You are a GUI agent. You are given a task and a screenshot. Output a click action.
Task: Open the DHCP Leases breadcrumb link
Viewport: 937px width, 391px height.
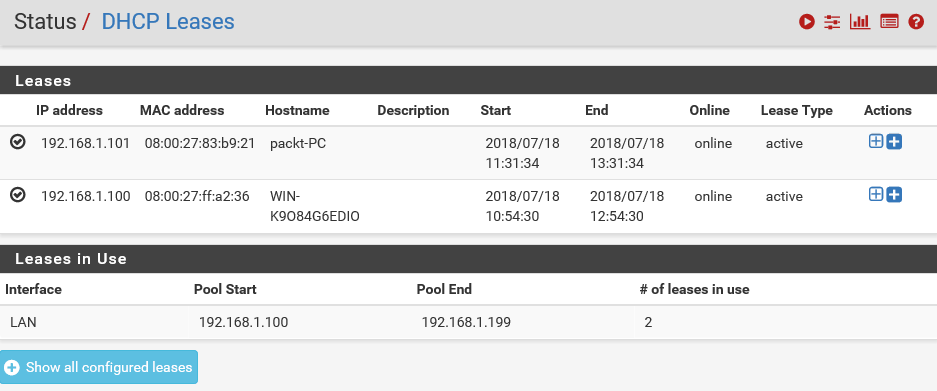click(x=168, y=22)
